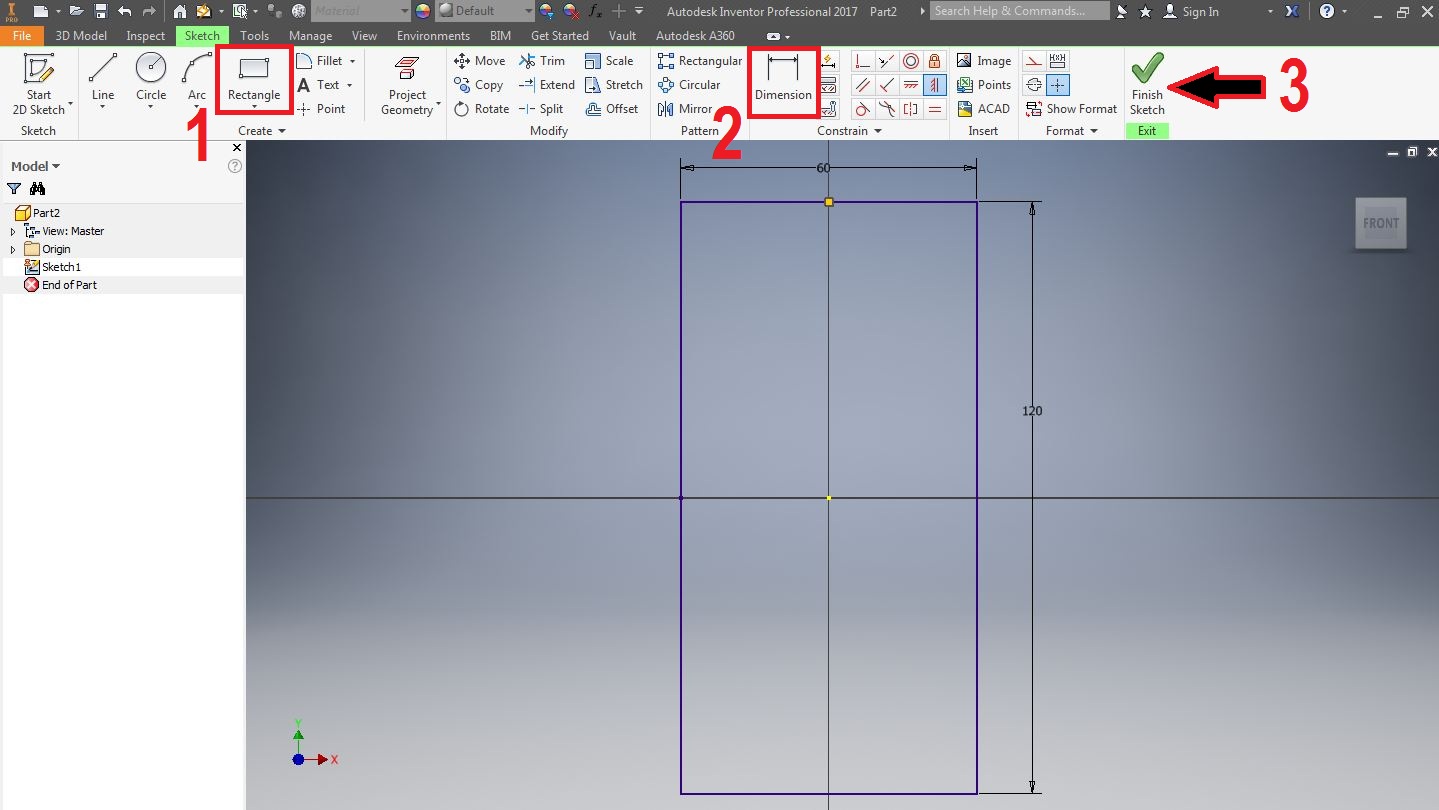1439x810 pixels.
Task: Insert an Image into the sketch
Action: (984, 60)
